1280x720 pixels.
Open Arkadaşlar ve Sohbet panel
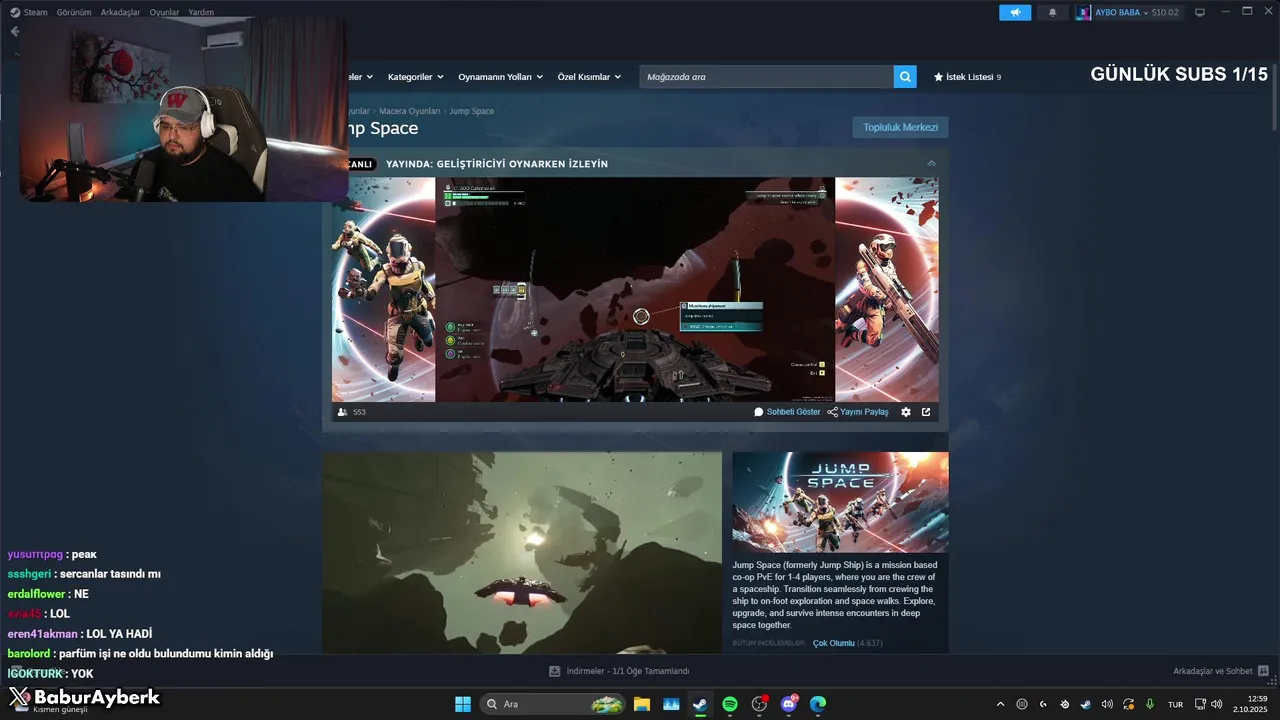[1221, 671]
